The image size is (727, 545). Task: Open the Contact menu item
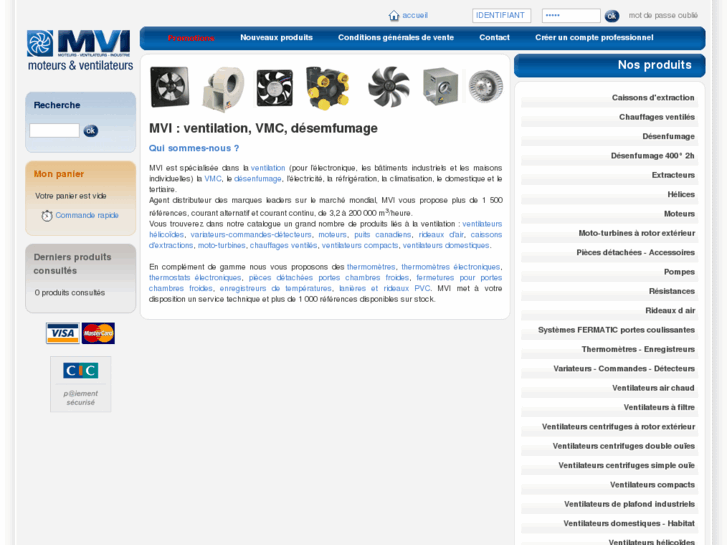click(x=494, y=38)
